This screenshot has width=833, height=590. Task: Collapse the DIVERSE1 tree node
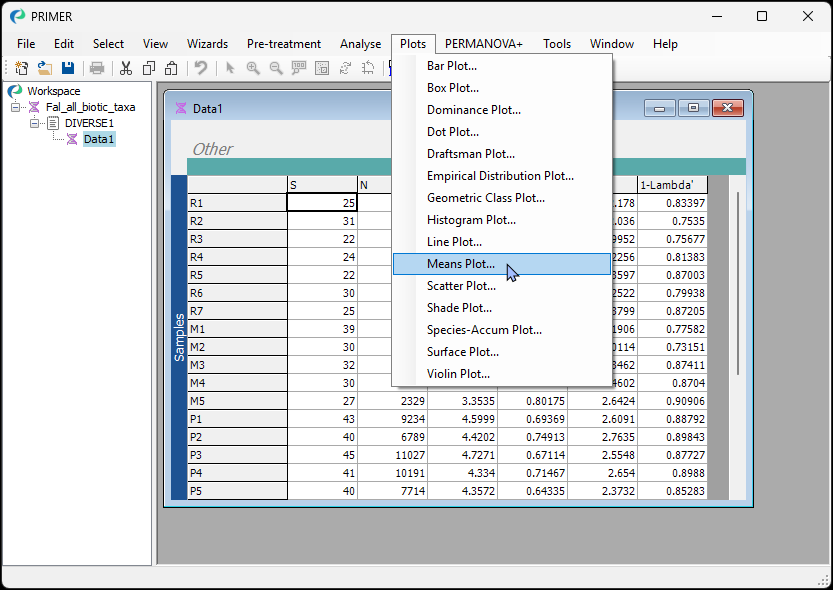pos(35,123)
